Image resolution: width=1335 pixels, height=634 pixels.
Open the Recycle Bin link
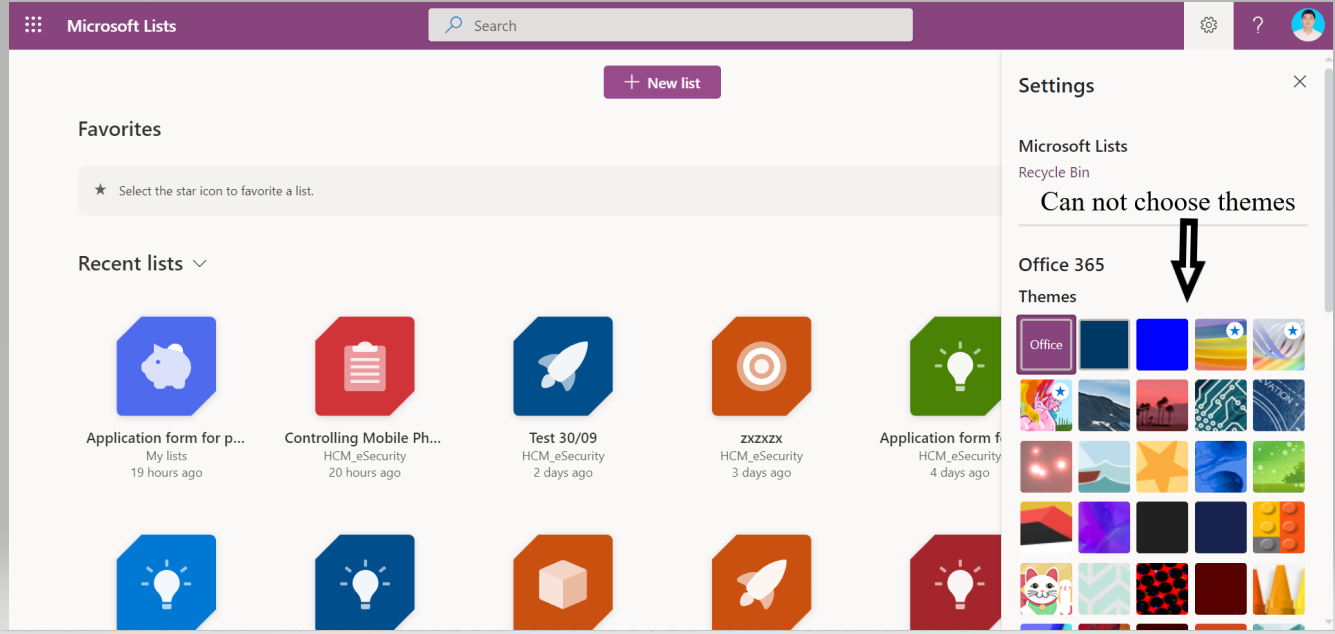tap(1054, 172)
